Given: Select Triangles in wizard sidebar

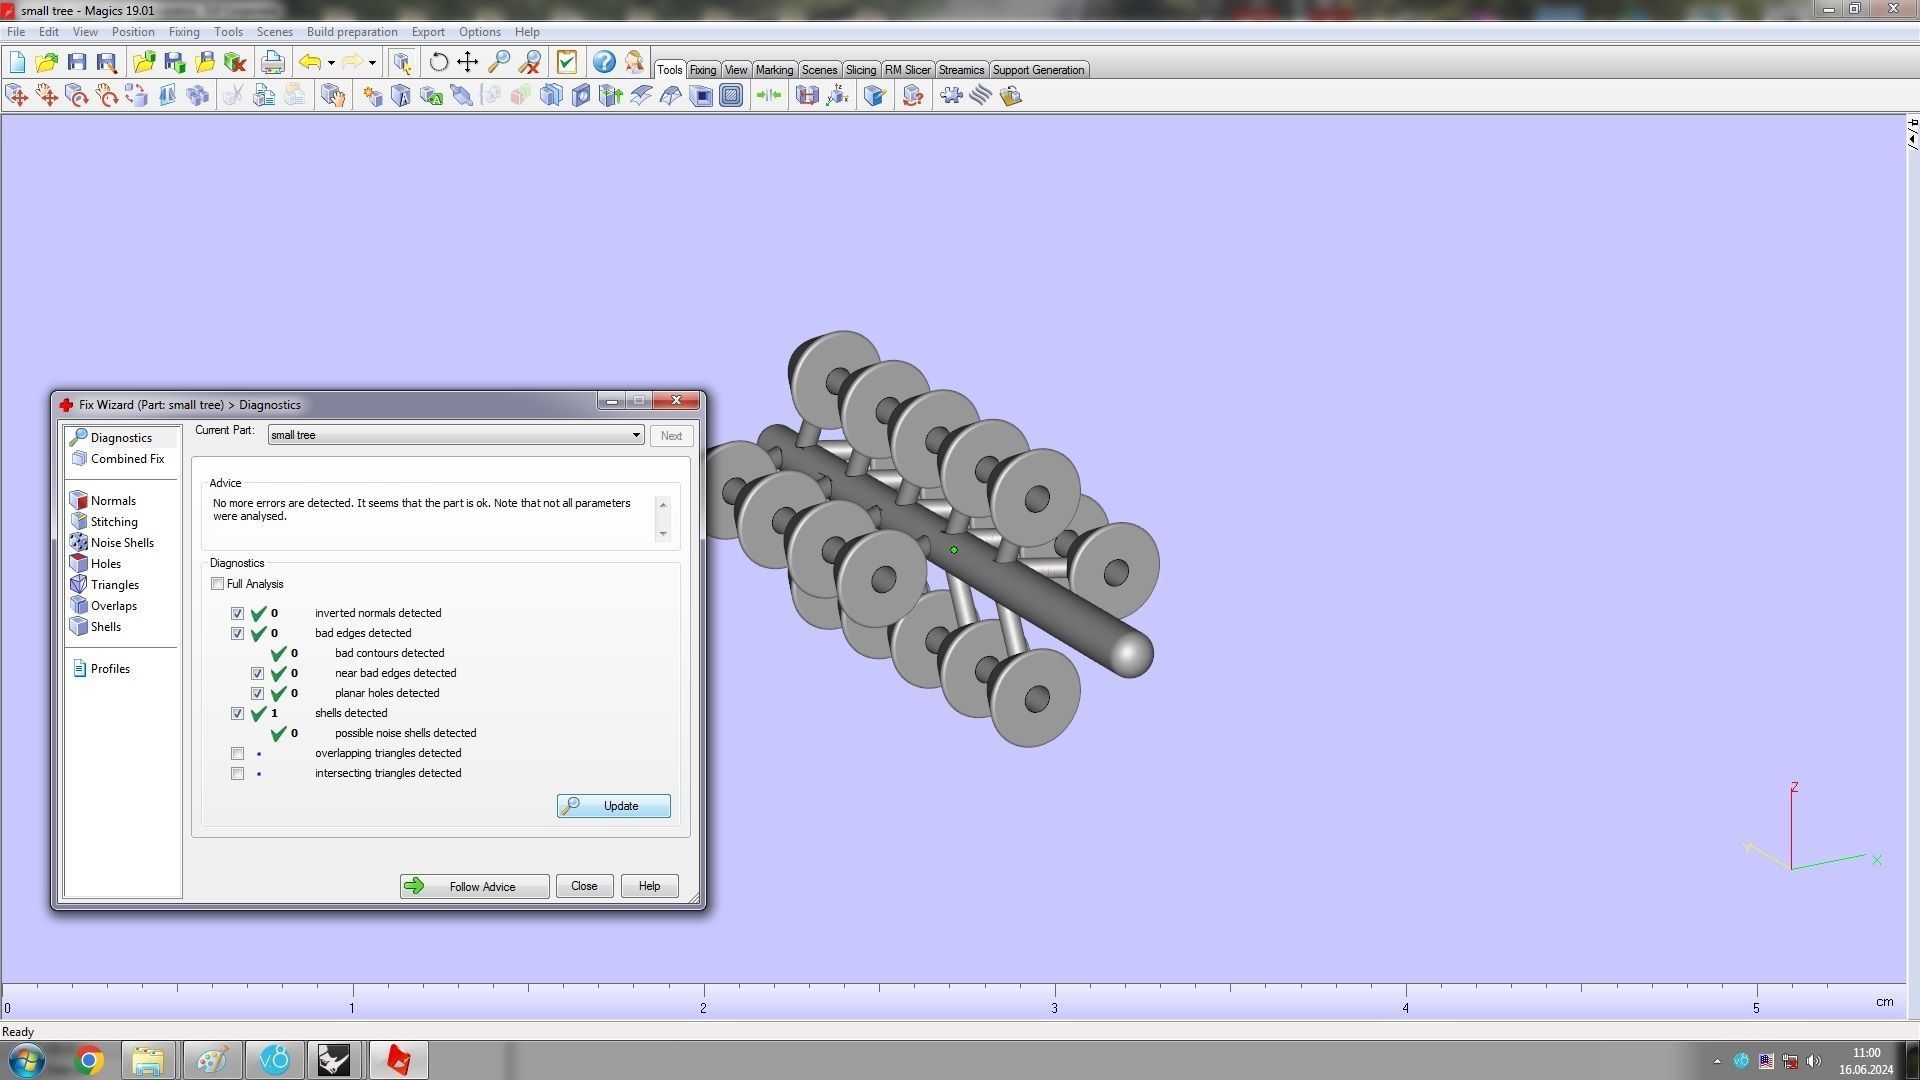Looking at the screenshot, I should pyautogui.click(x=105, y=585).
